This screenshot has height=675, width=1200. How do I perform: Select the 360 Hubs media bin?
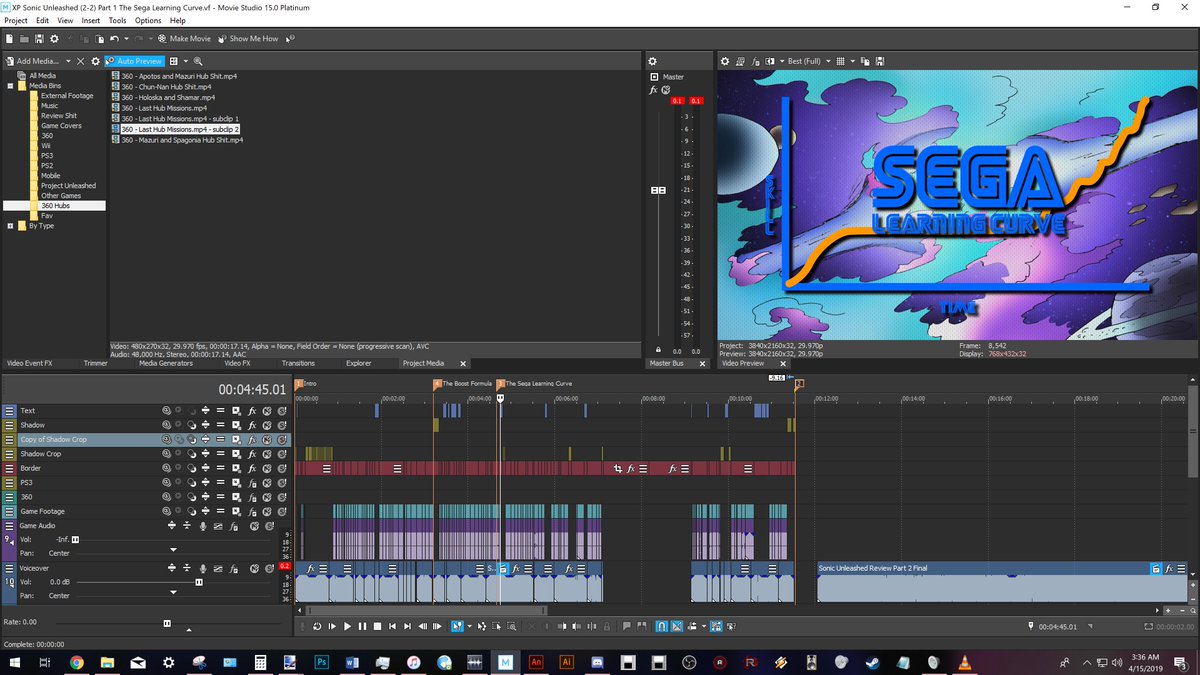[57, 206]
